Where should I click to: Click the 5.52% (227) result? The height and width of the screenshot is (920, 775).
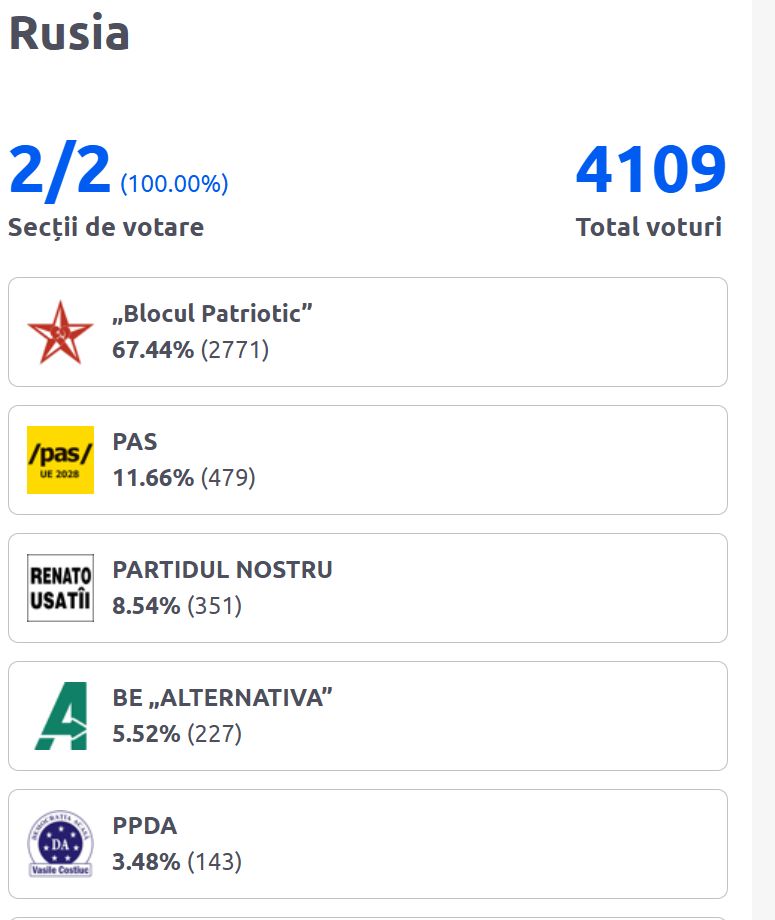click(x=177, y=734)
